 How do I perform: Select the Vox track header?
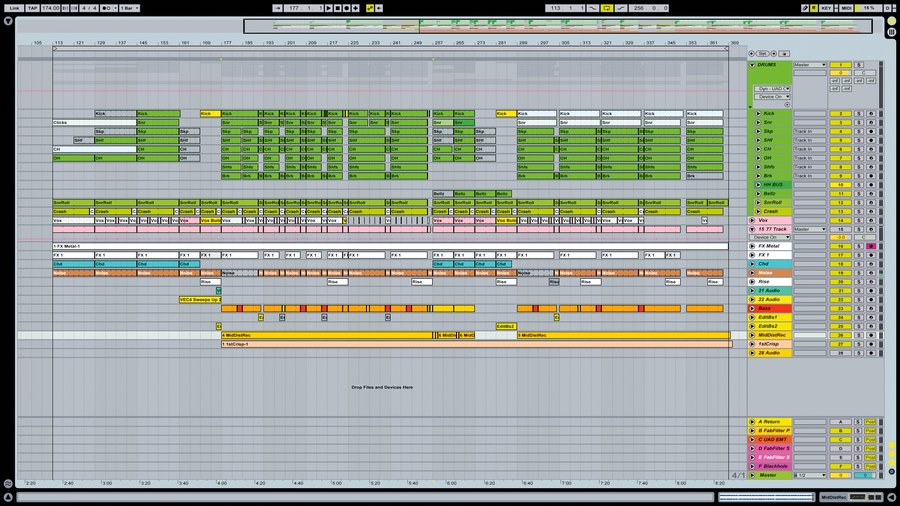point(770,220)
